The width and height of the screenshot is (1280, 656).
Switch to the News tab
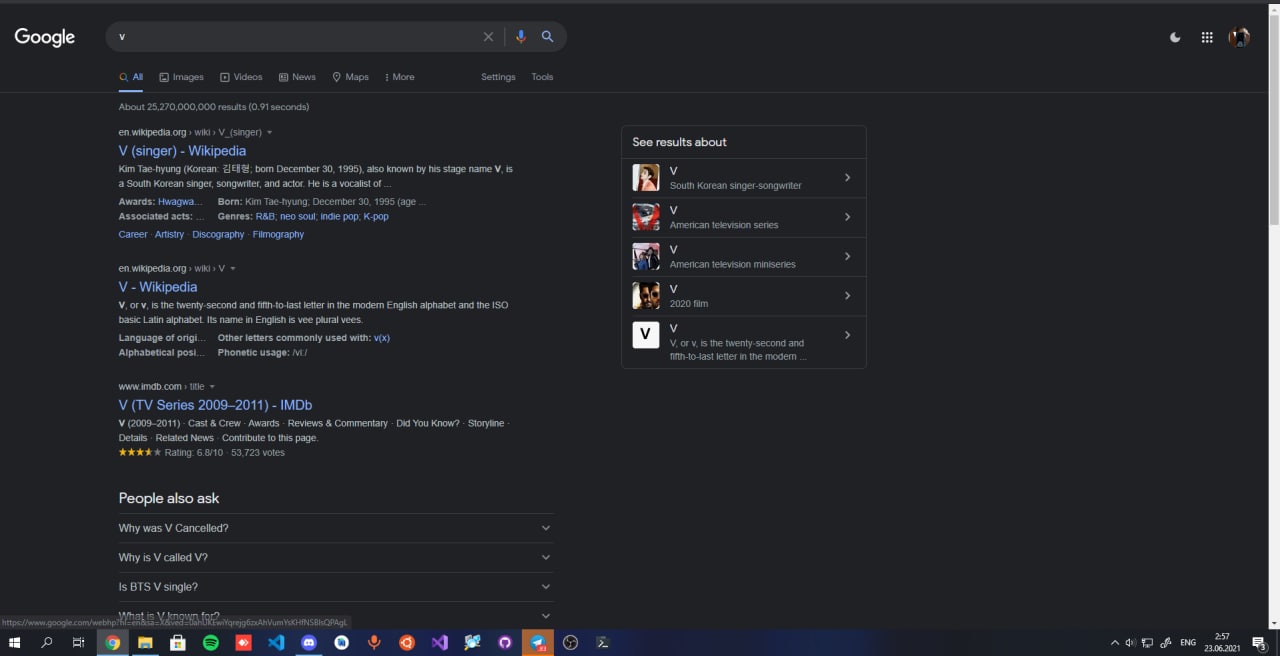(297, 77)
